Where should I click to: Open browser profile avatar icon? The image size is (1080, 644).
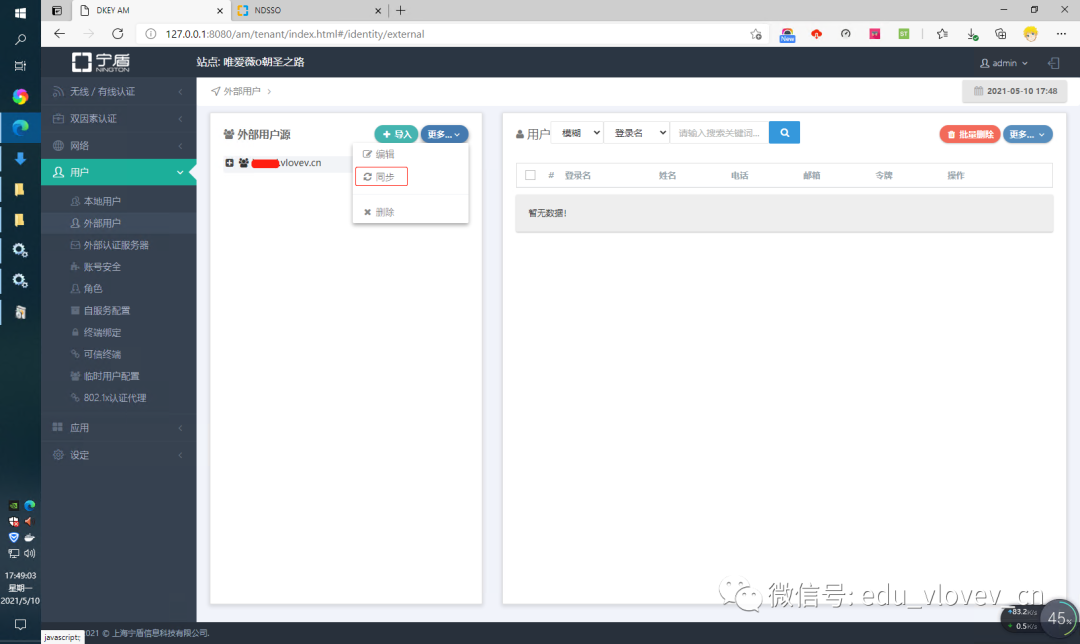pos(1030,34)
